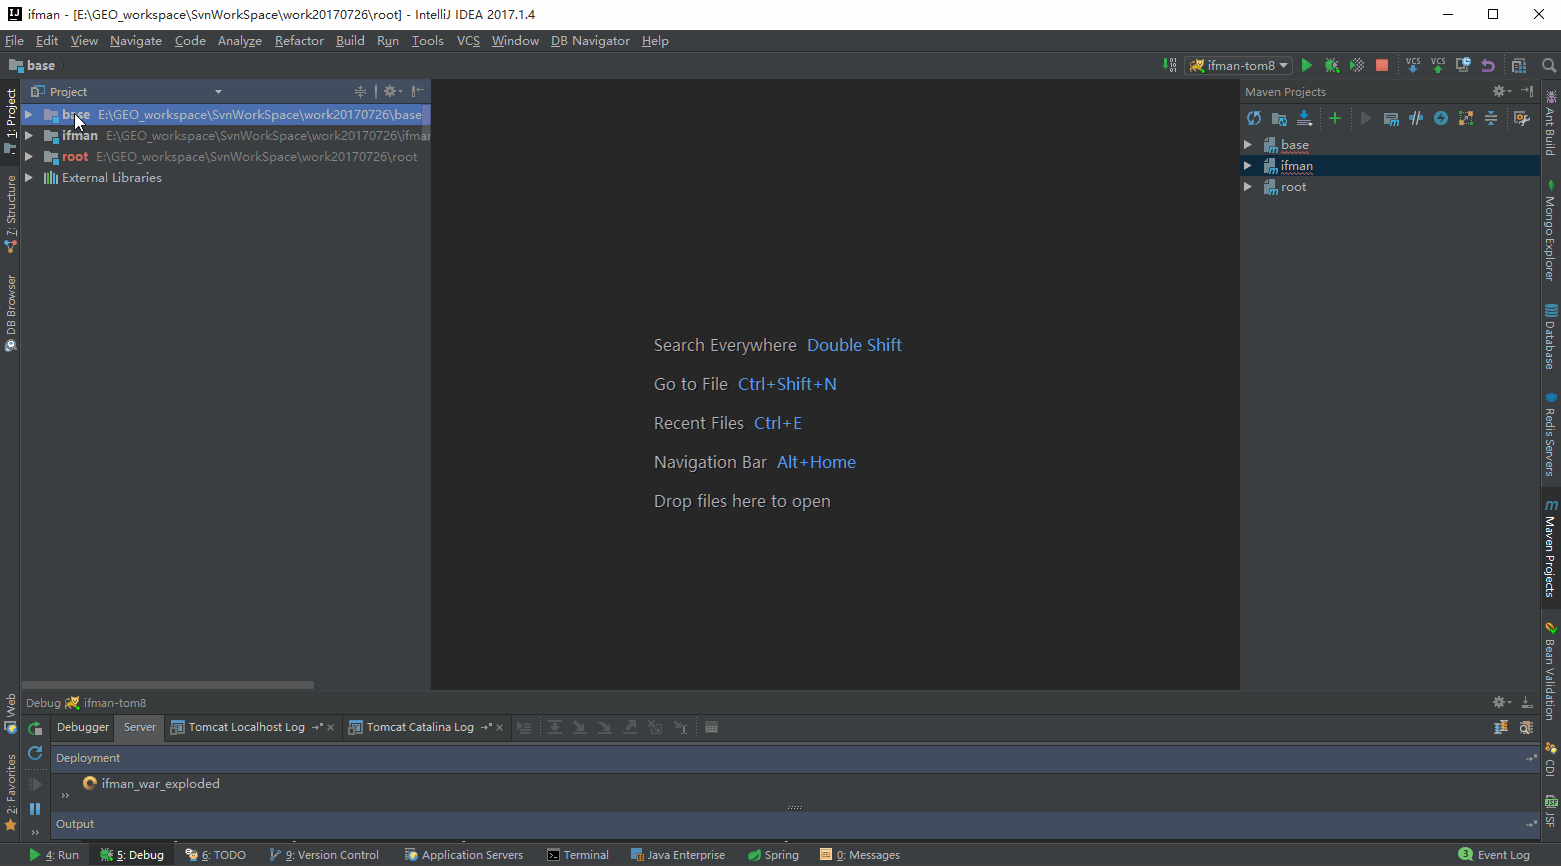Switch to the Debugger tab
Screen dimensions: 1561x866
point(83,727)
